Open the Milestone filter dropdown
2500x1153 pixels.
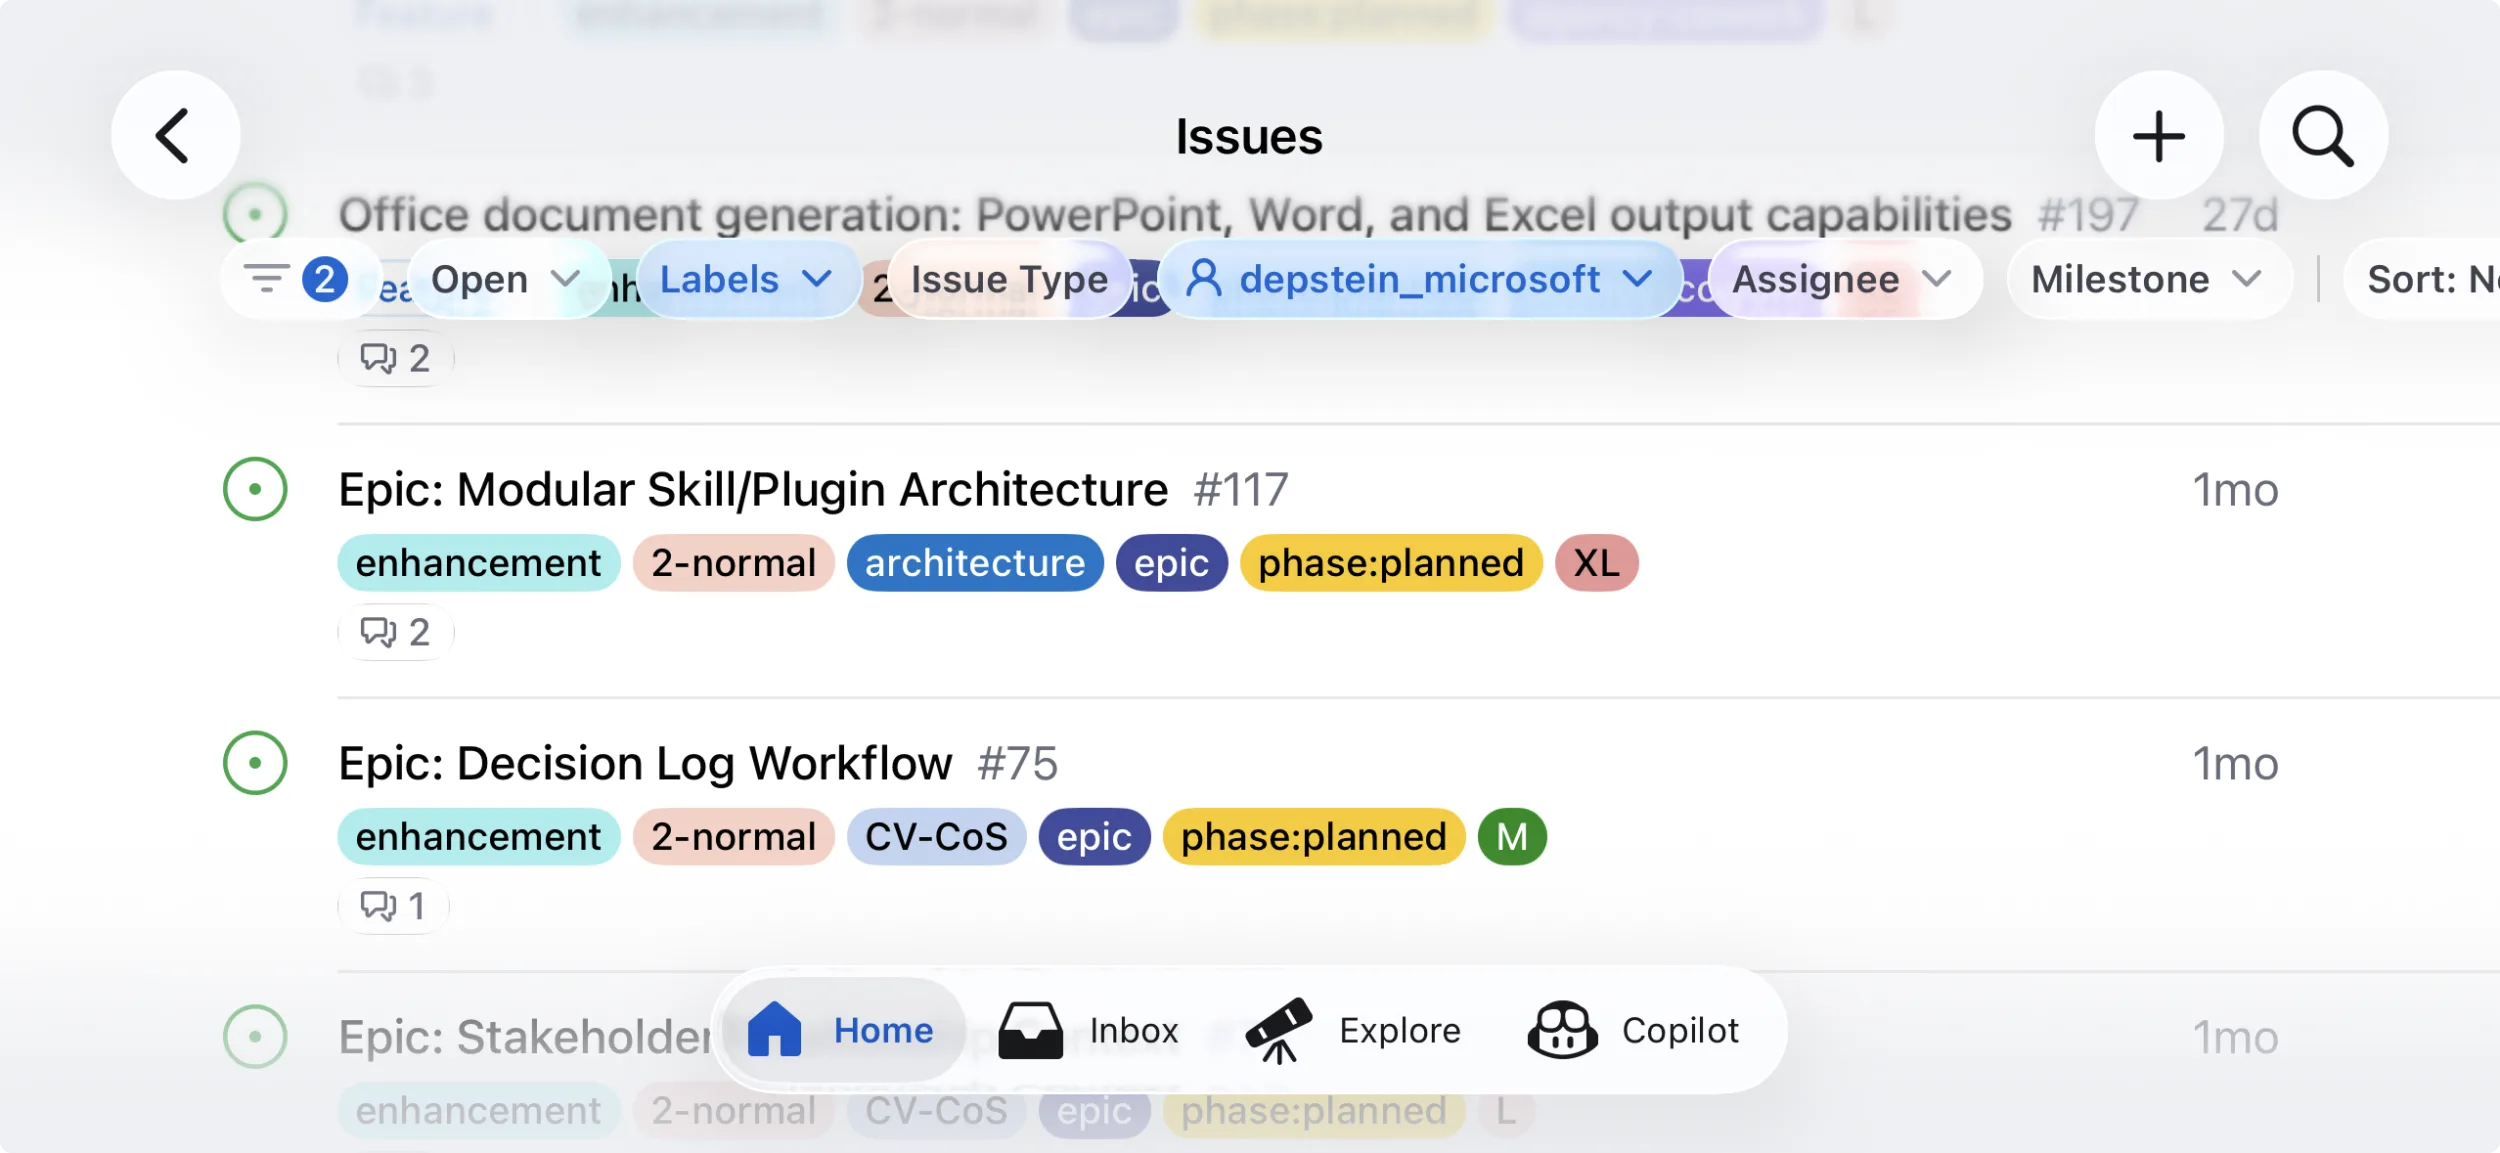coord(2147,279)
